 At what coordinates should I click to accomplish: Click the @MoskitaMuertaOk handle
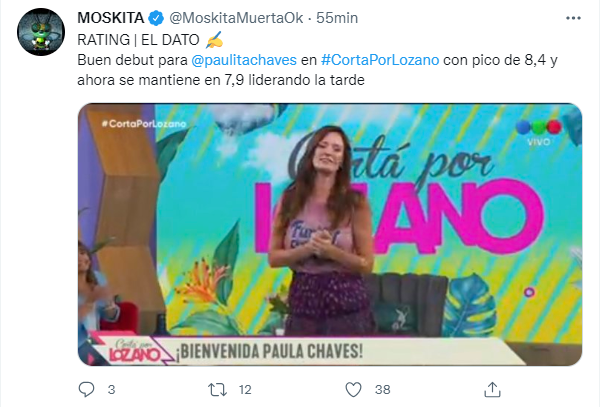(236, 18)
